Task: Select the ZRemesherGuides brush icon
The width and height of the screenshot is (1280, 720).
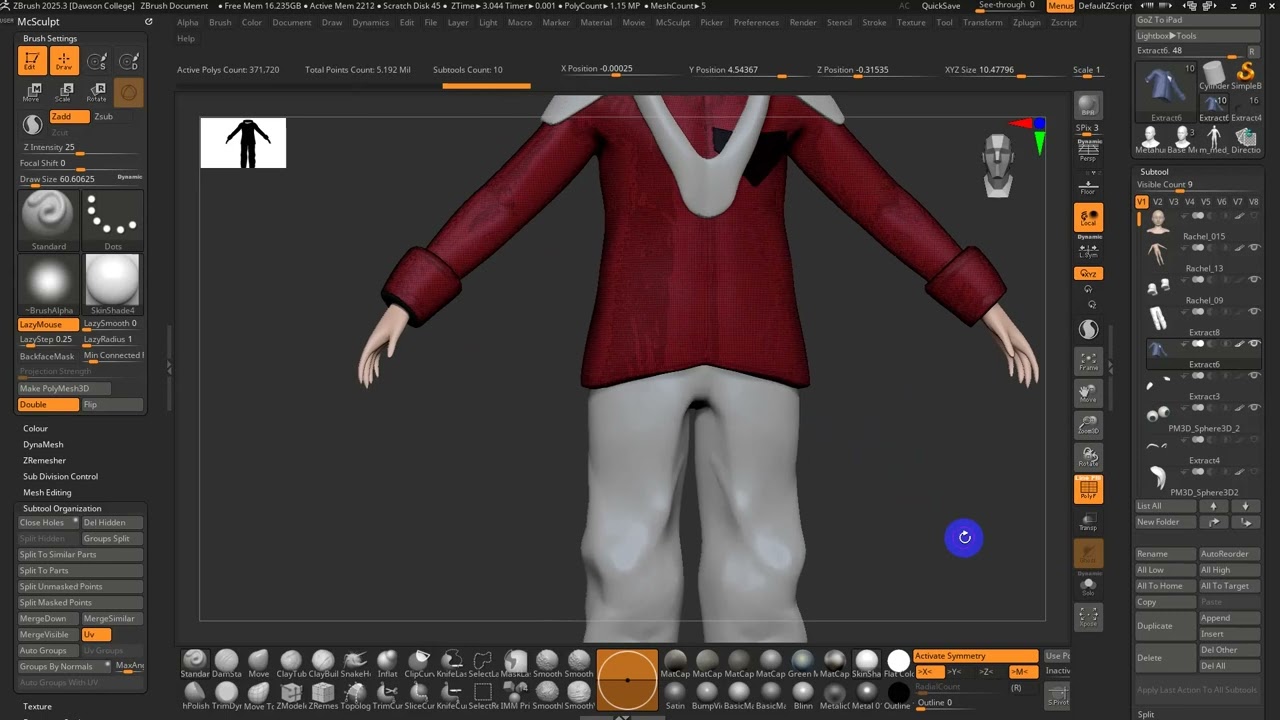Action: (323, 694)
